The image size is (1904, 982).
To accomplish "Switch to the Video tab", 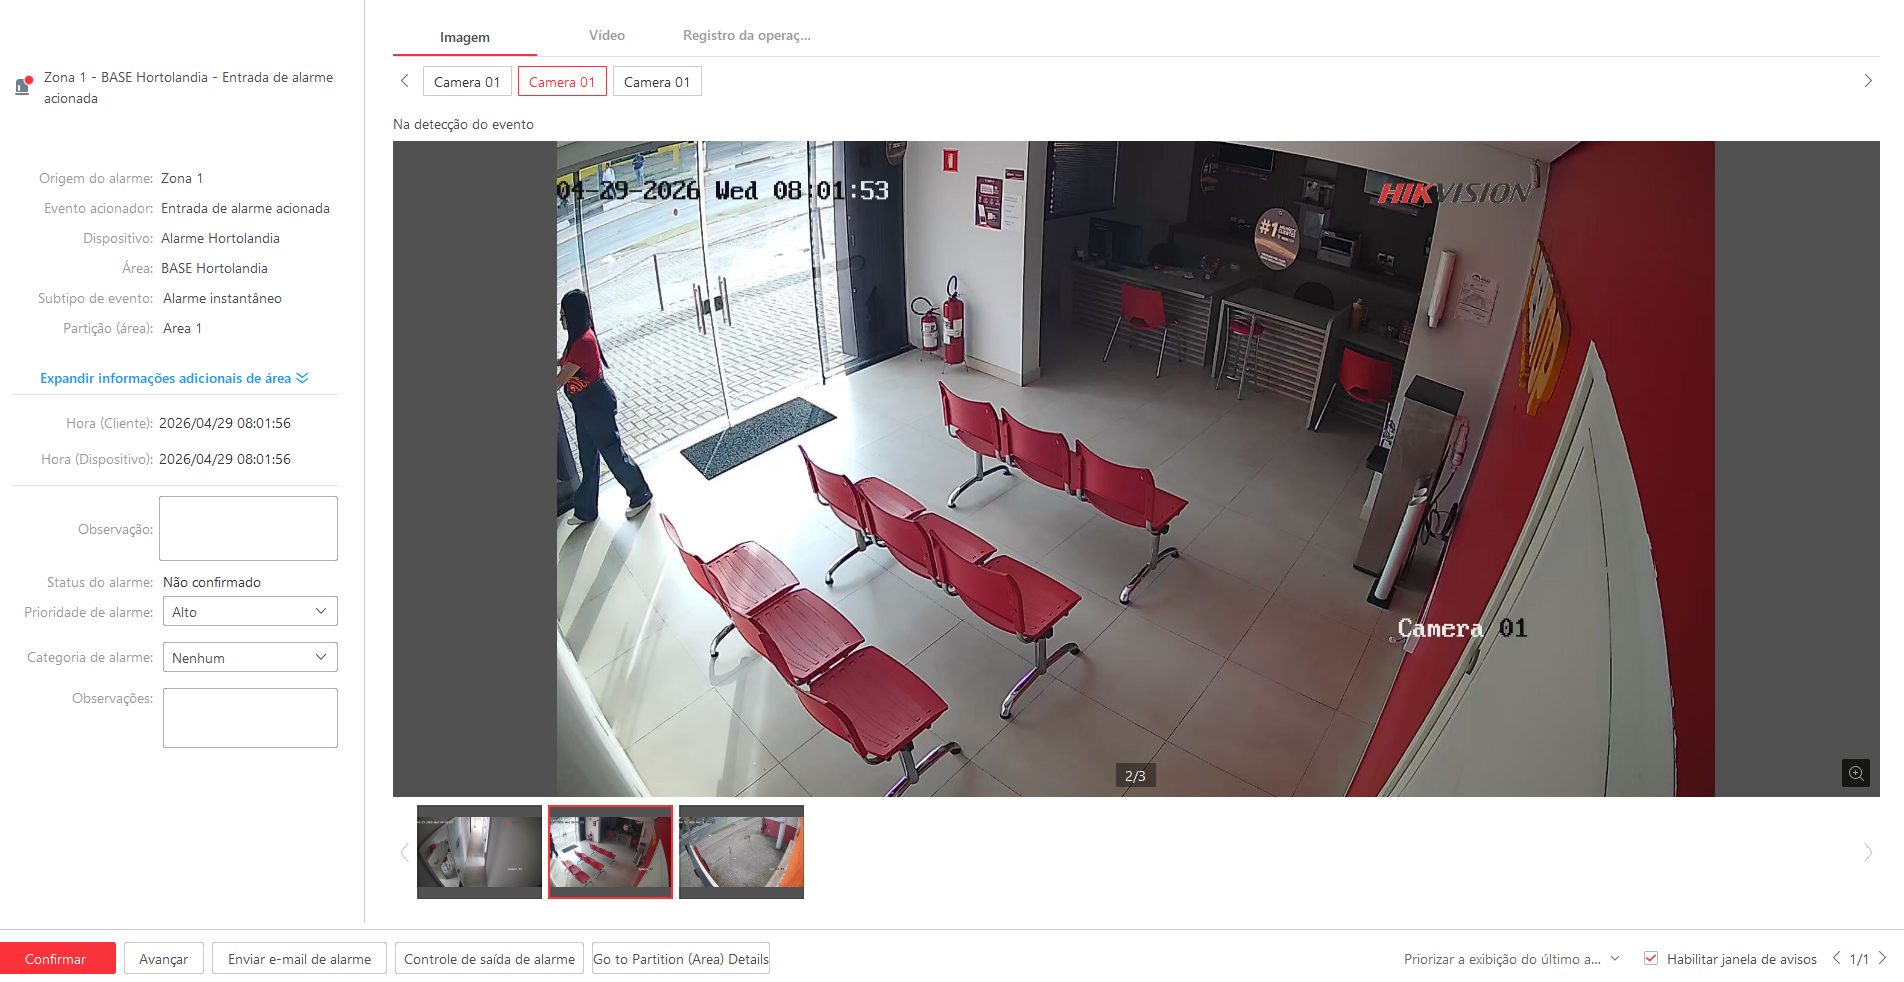I will (x=606, y=35).
